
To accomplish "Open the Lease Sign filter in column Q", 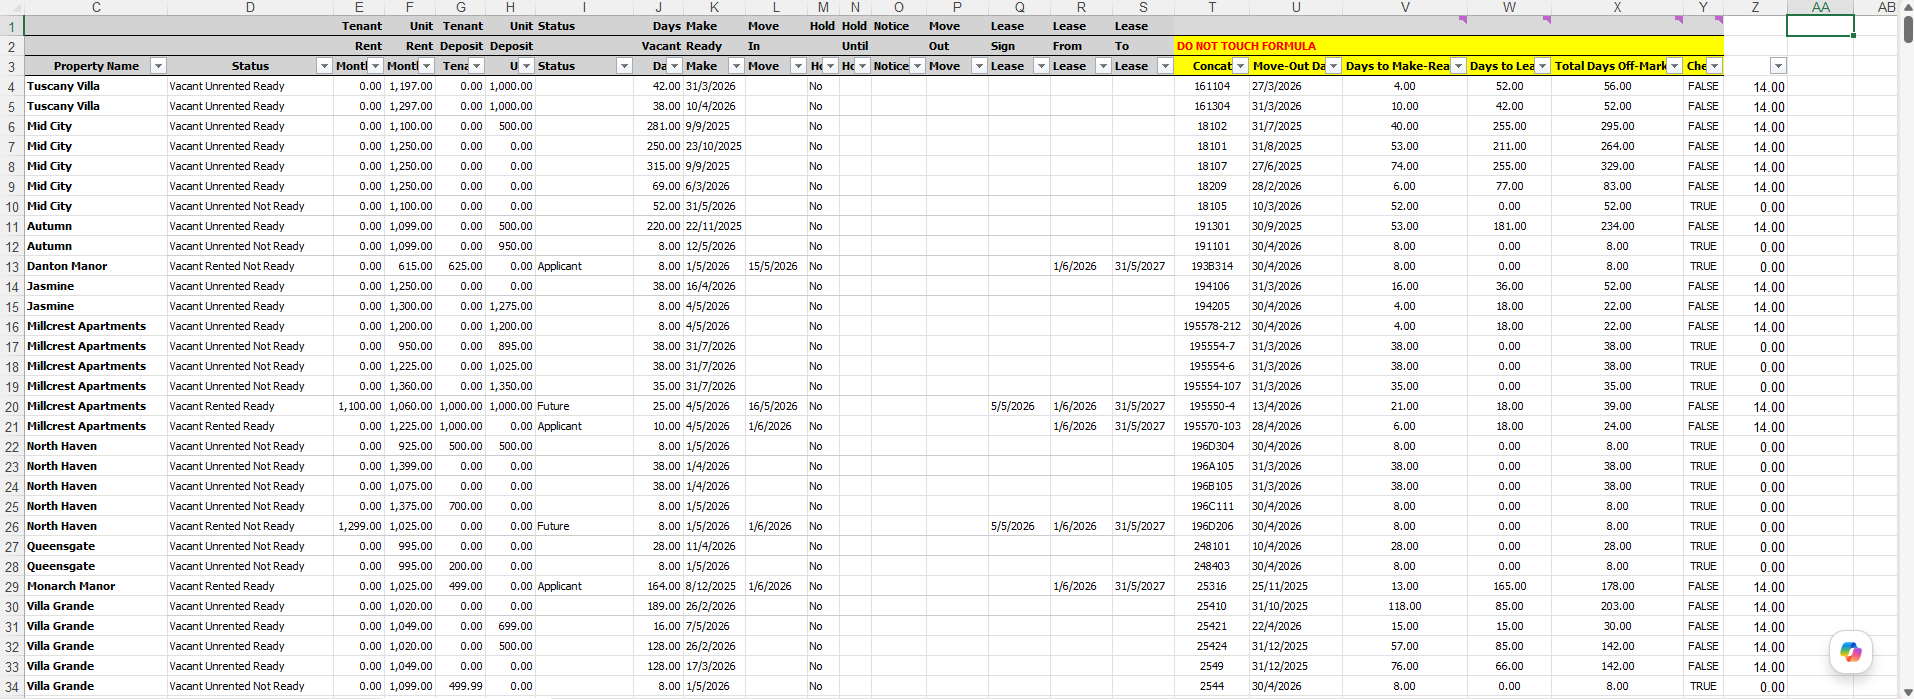I will point(1041,66).
